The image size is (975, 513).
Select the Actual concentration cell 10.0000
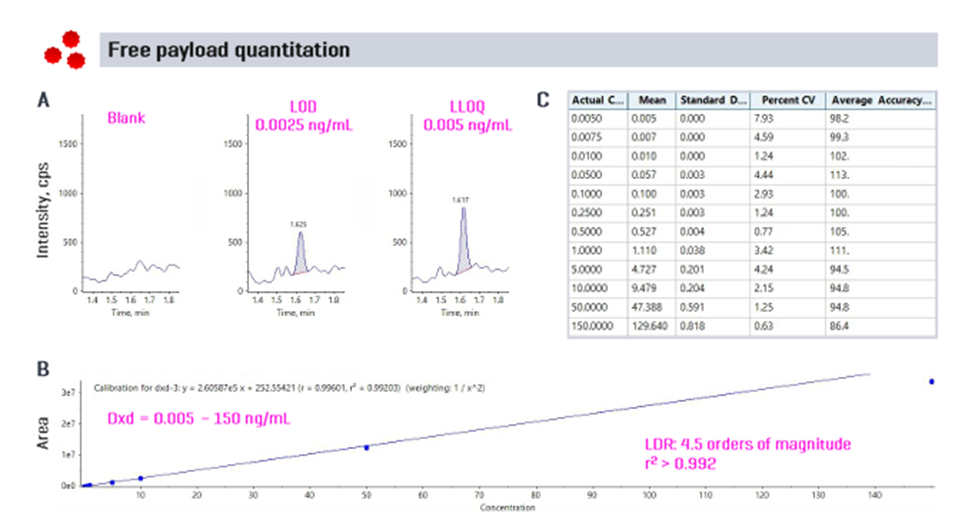click(x=589, y=288)
